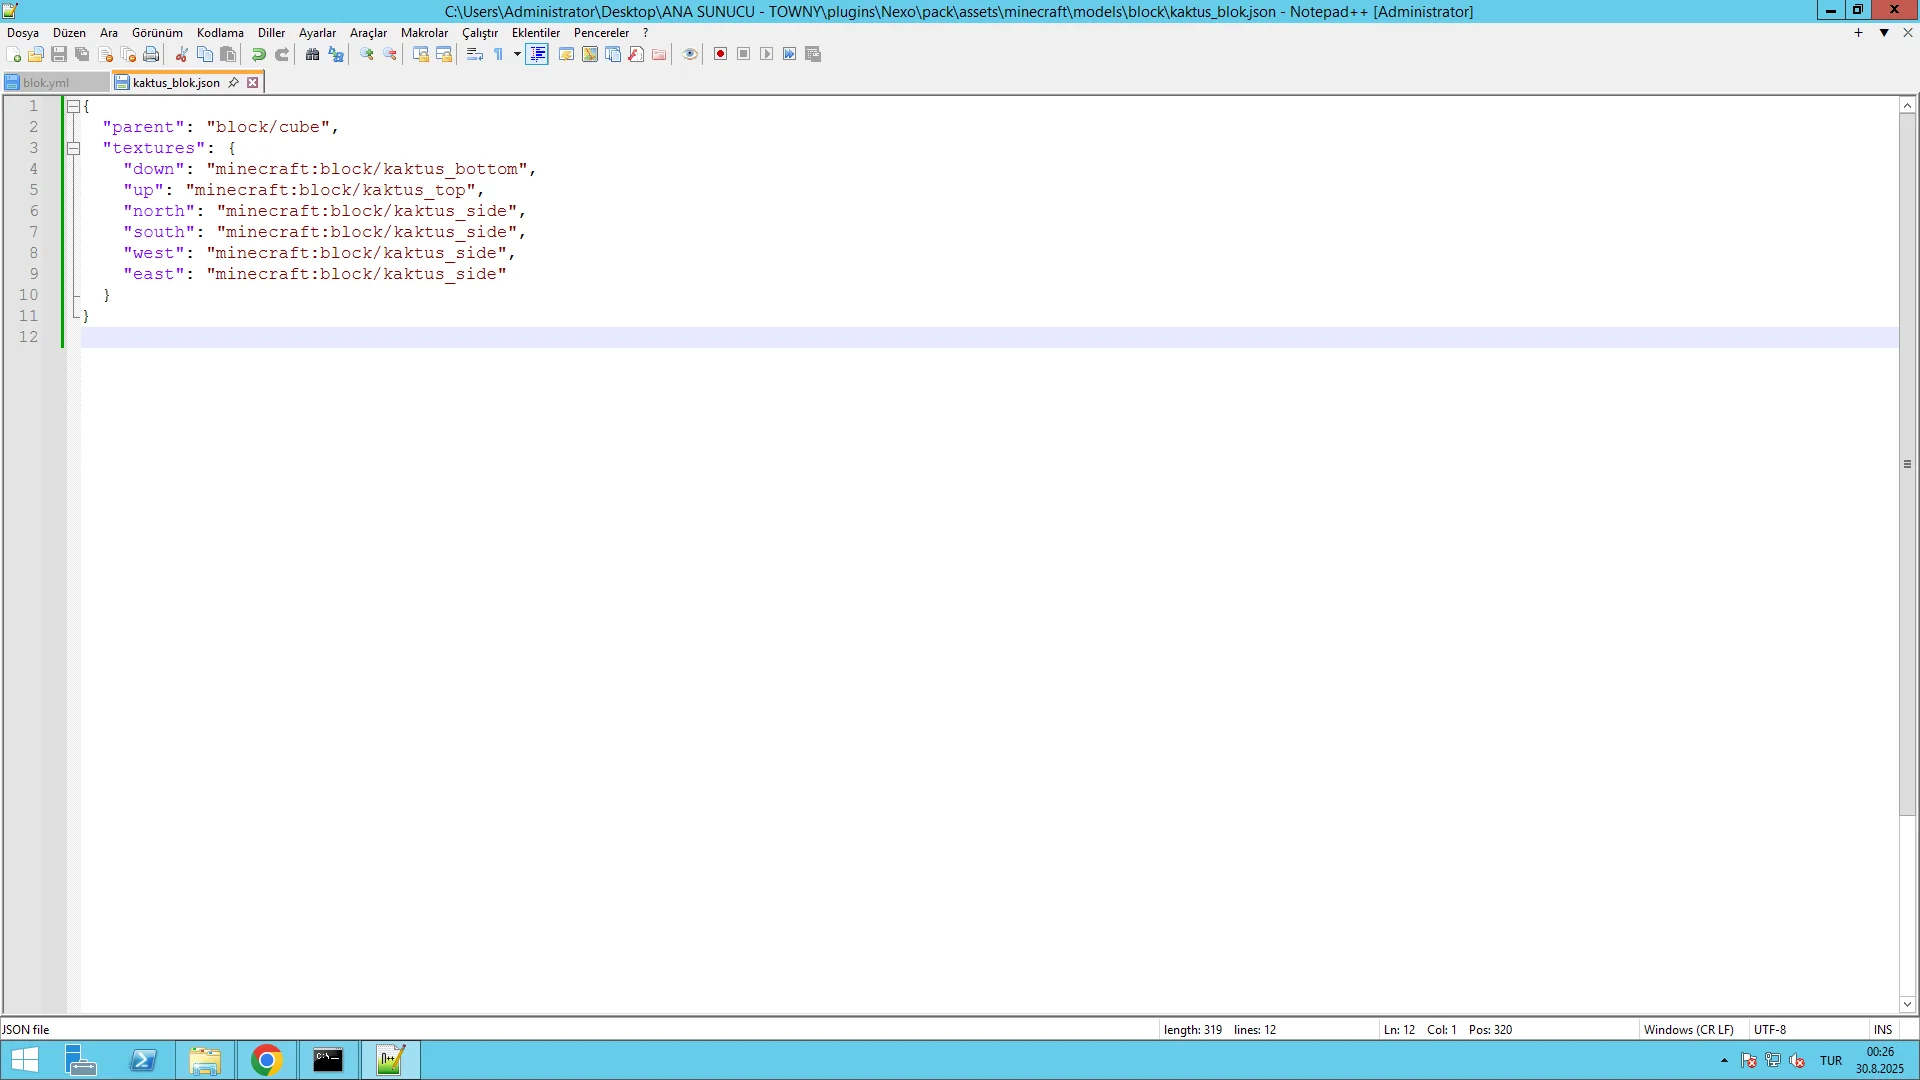Click the synchronize horizontal scrolling icon
Viewport: 1920px width, 1080px height.
pos(444,54)
